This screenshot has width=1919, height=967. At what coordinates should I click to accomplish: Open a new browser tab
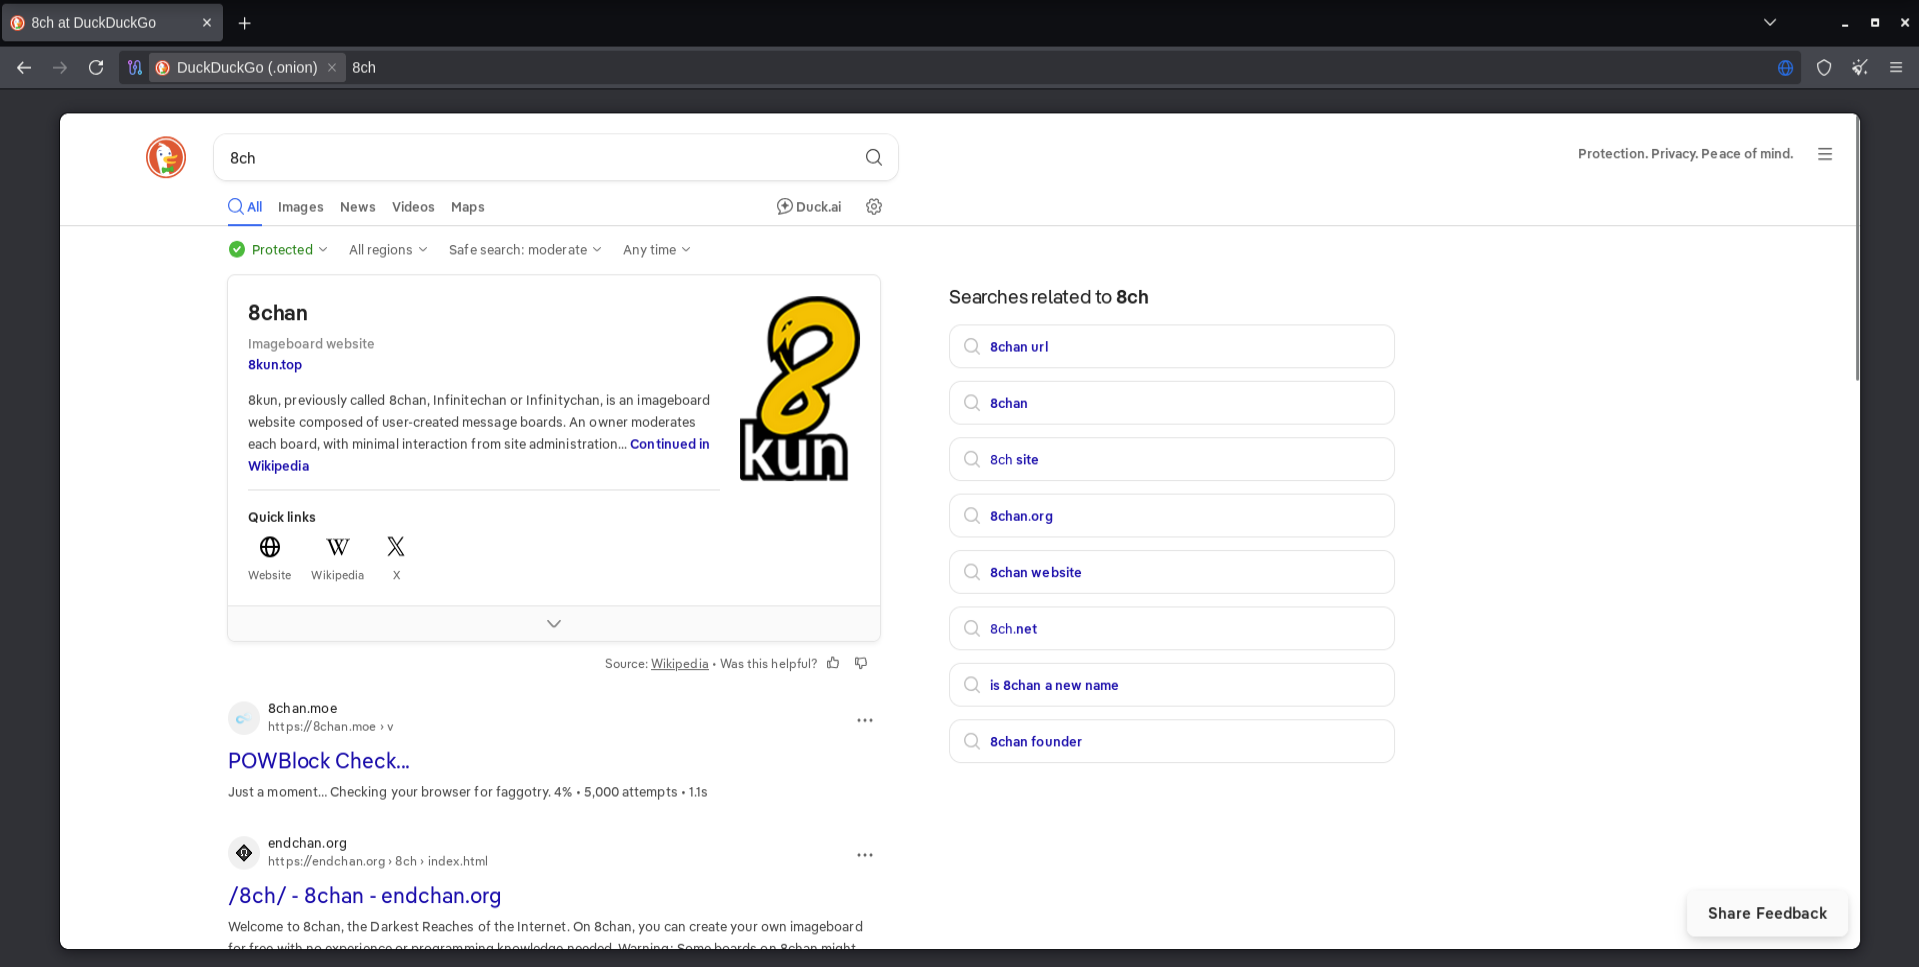pos(245,23)
